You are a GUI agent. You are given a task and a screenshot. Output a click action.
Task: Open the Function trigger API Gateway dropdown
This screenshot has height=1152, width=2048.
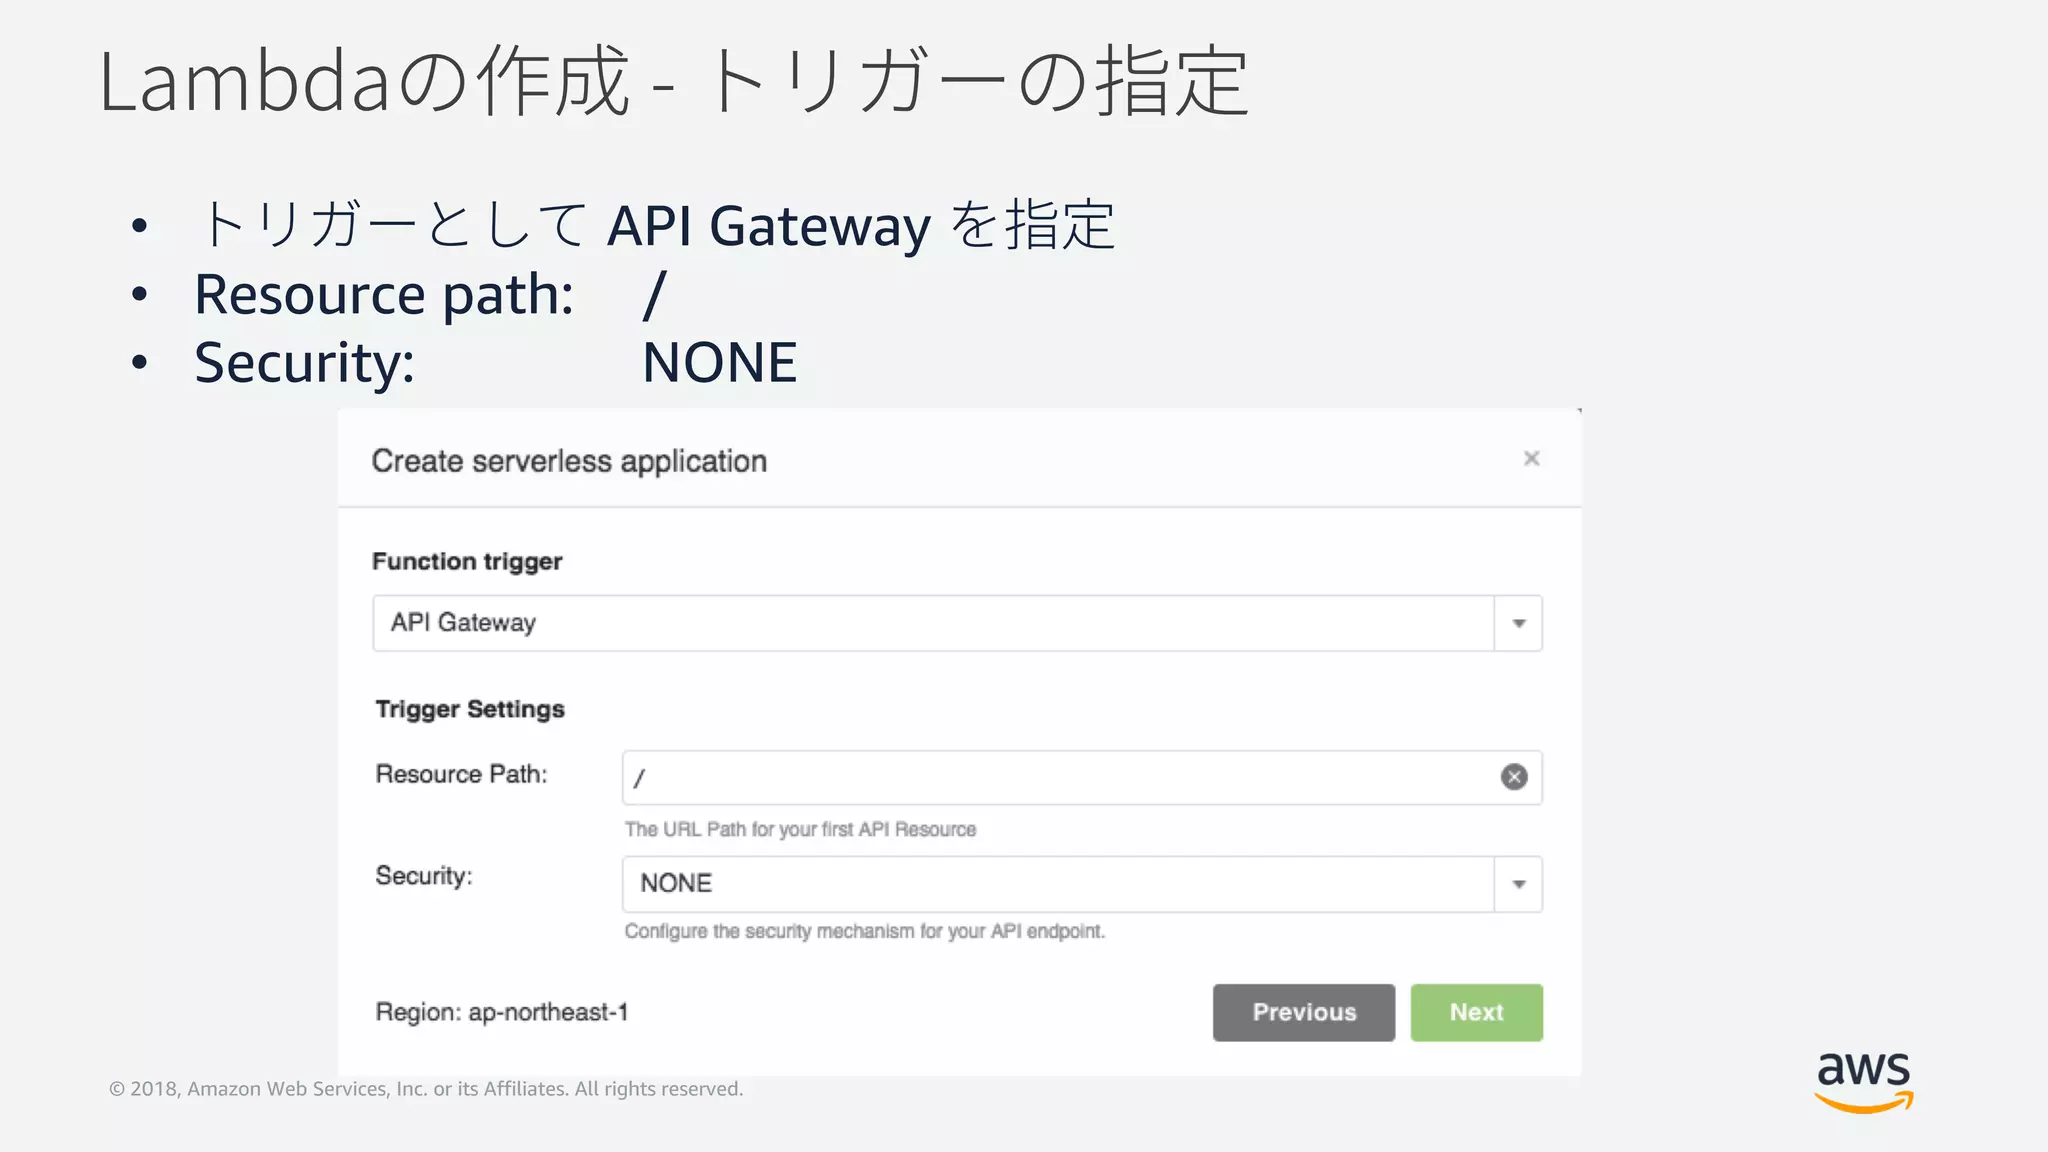(x=957, y=623)
